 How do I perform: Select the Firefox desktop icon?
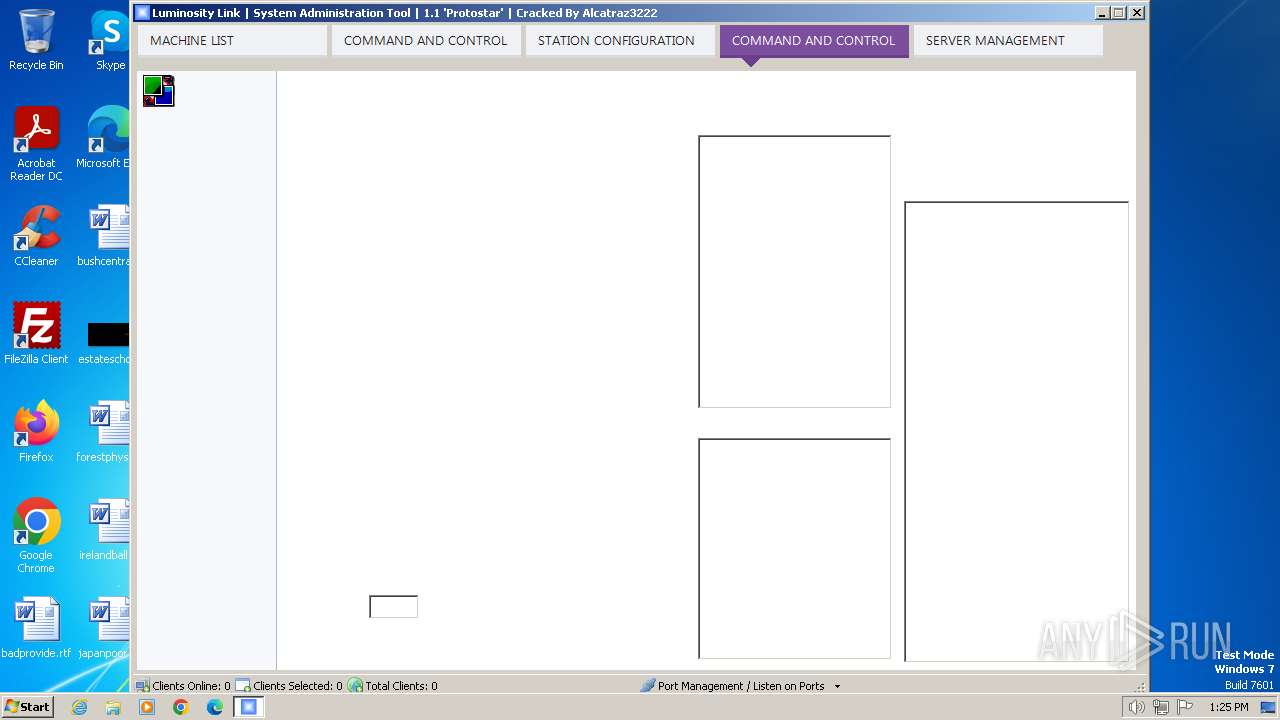36,432
